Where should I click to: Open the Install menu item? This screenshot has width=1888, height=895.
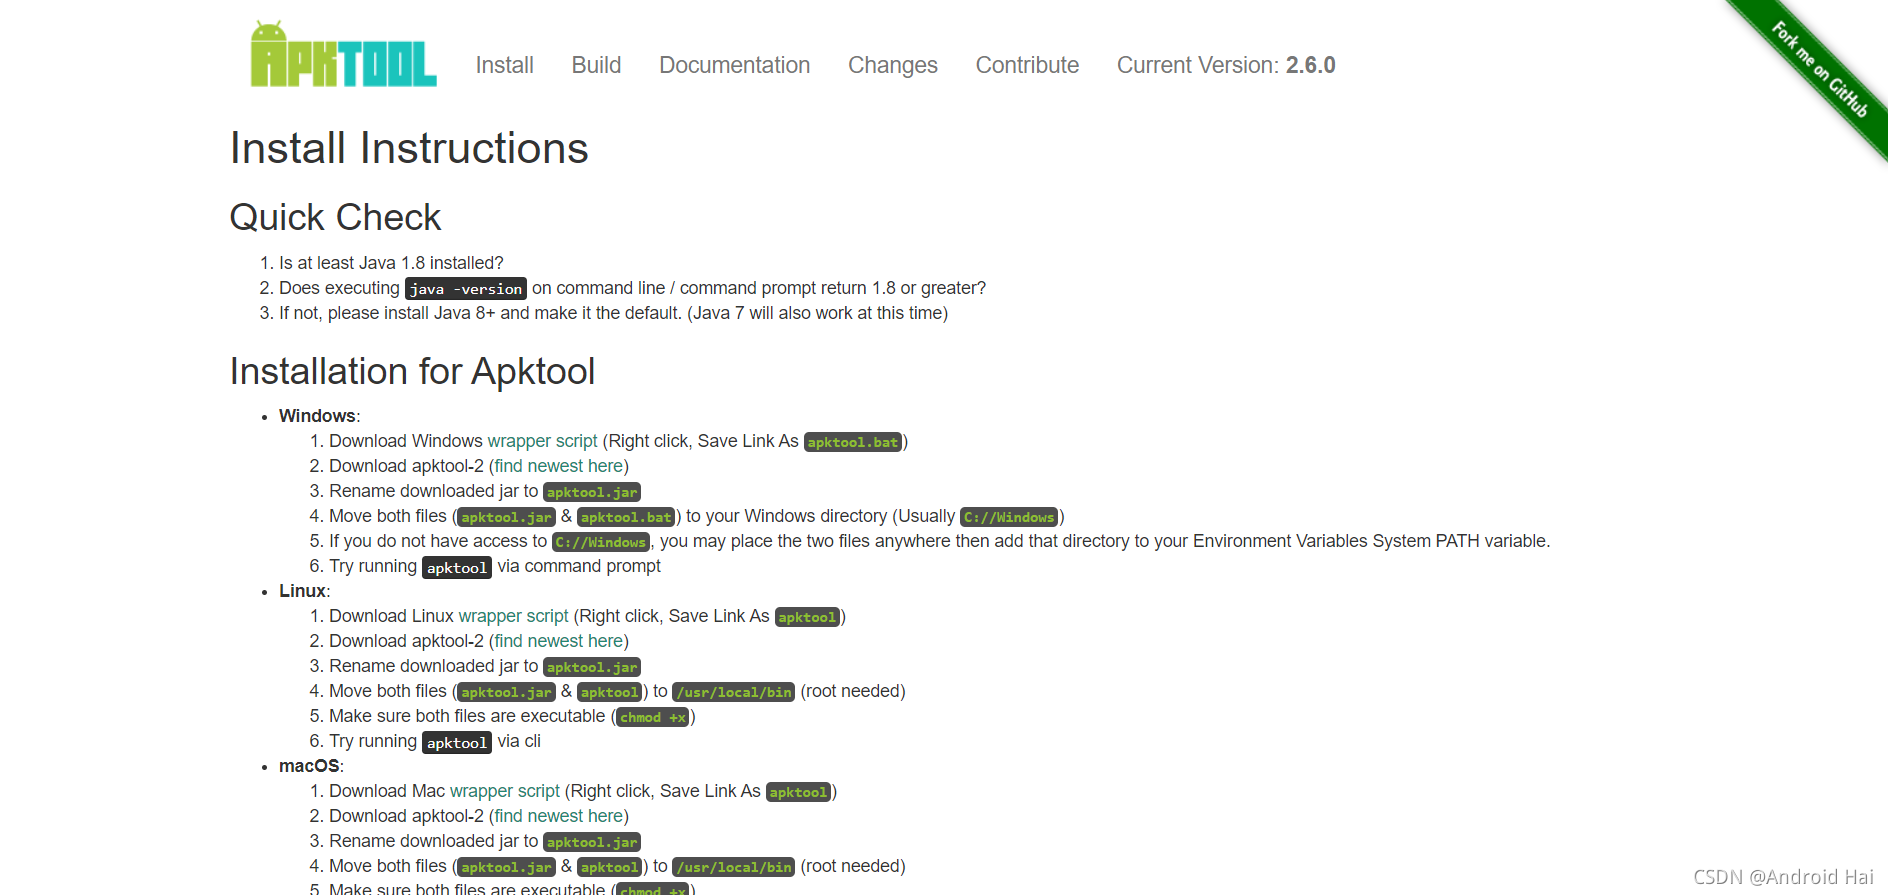(504, 65)
